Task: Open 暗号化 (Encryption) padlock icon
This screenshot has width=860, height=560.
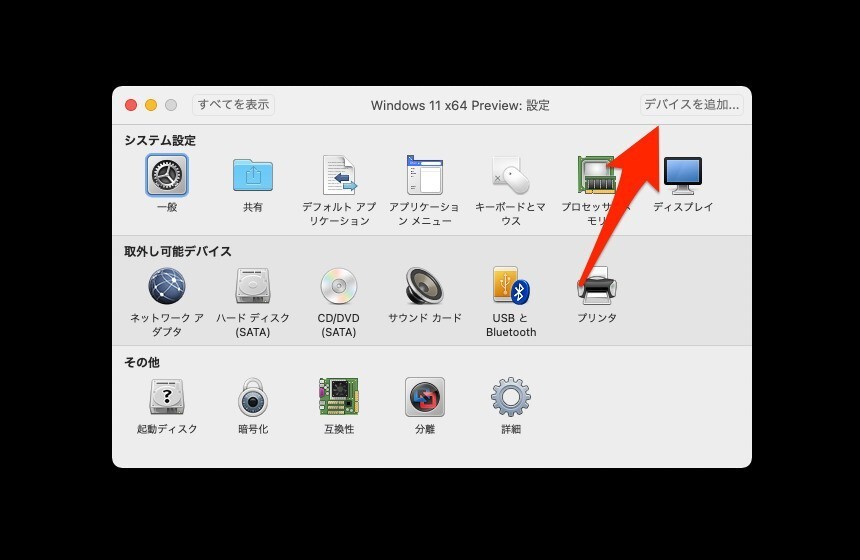Action: coord(253,397)
